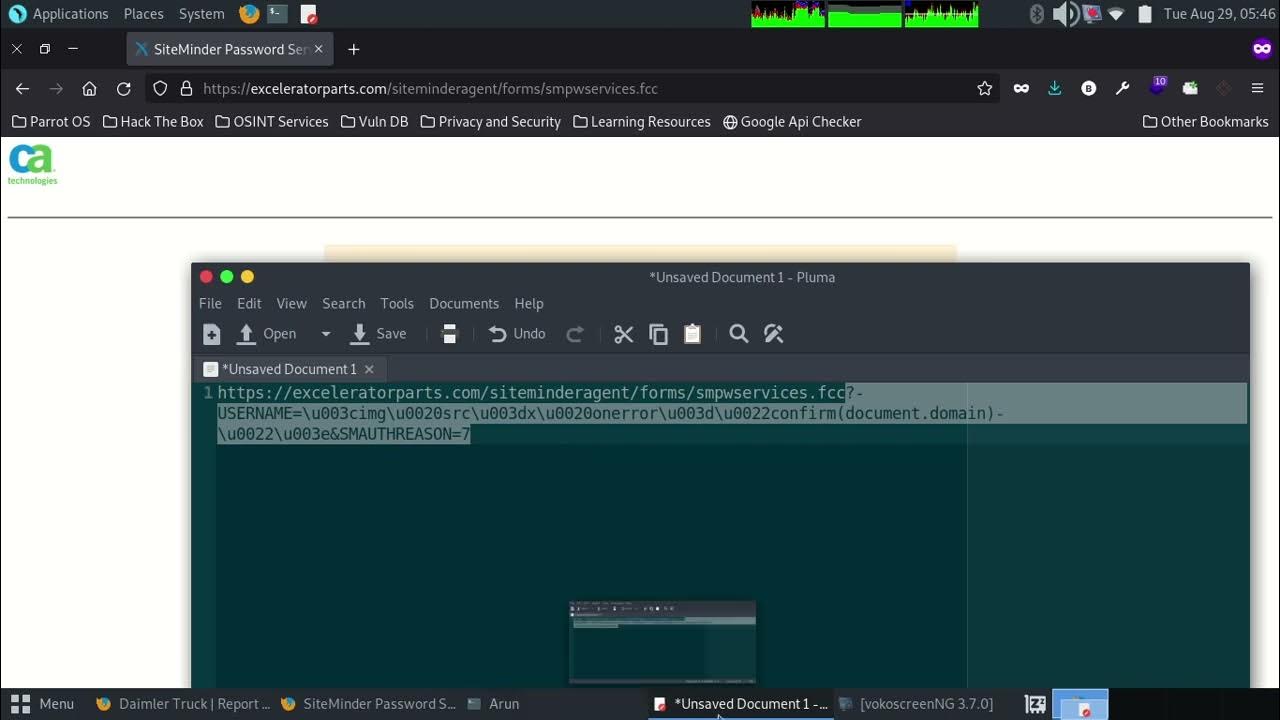Click the Print icon in Pluma toolbar
The width and height of the screenshot is (1280, 720).
pos(449,334)
